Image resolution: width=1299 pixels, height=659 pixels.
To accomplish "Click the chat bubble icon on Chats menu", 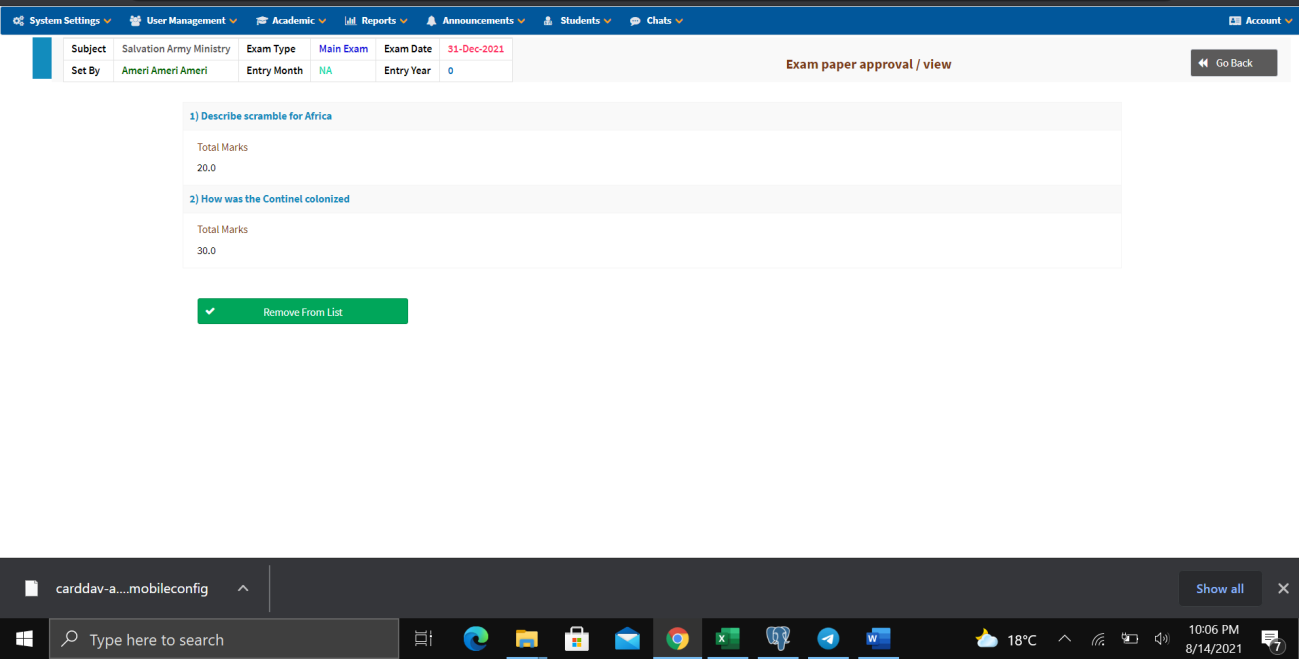I will tap(635, 19).
